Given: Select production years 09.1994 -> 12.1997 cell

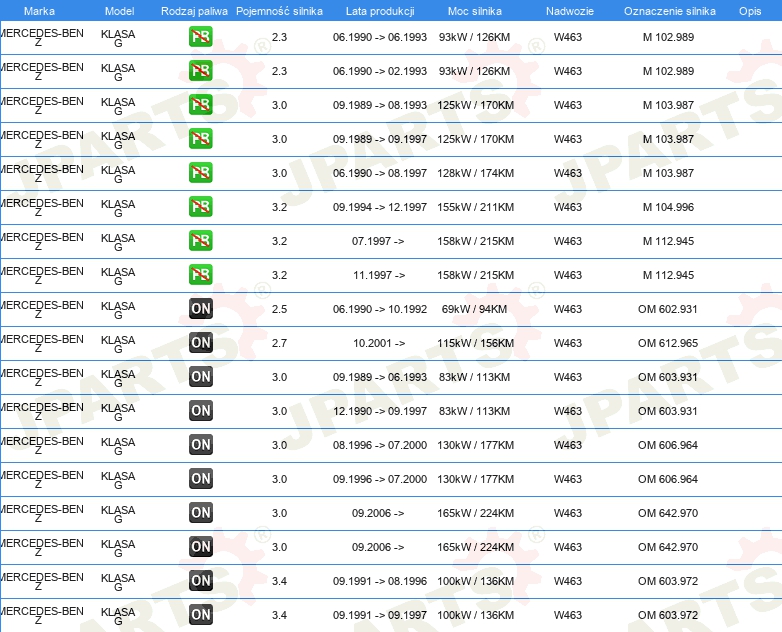Looking at the screenshot, I should pyautogui.click(x=380, y=207).
